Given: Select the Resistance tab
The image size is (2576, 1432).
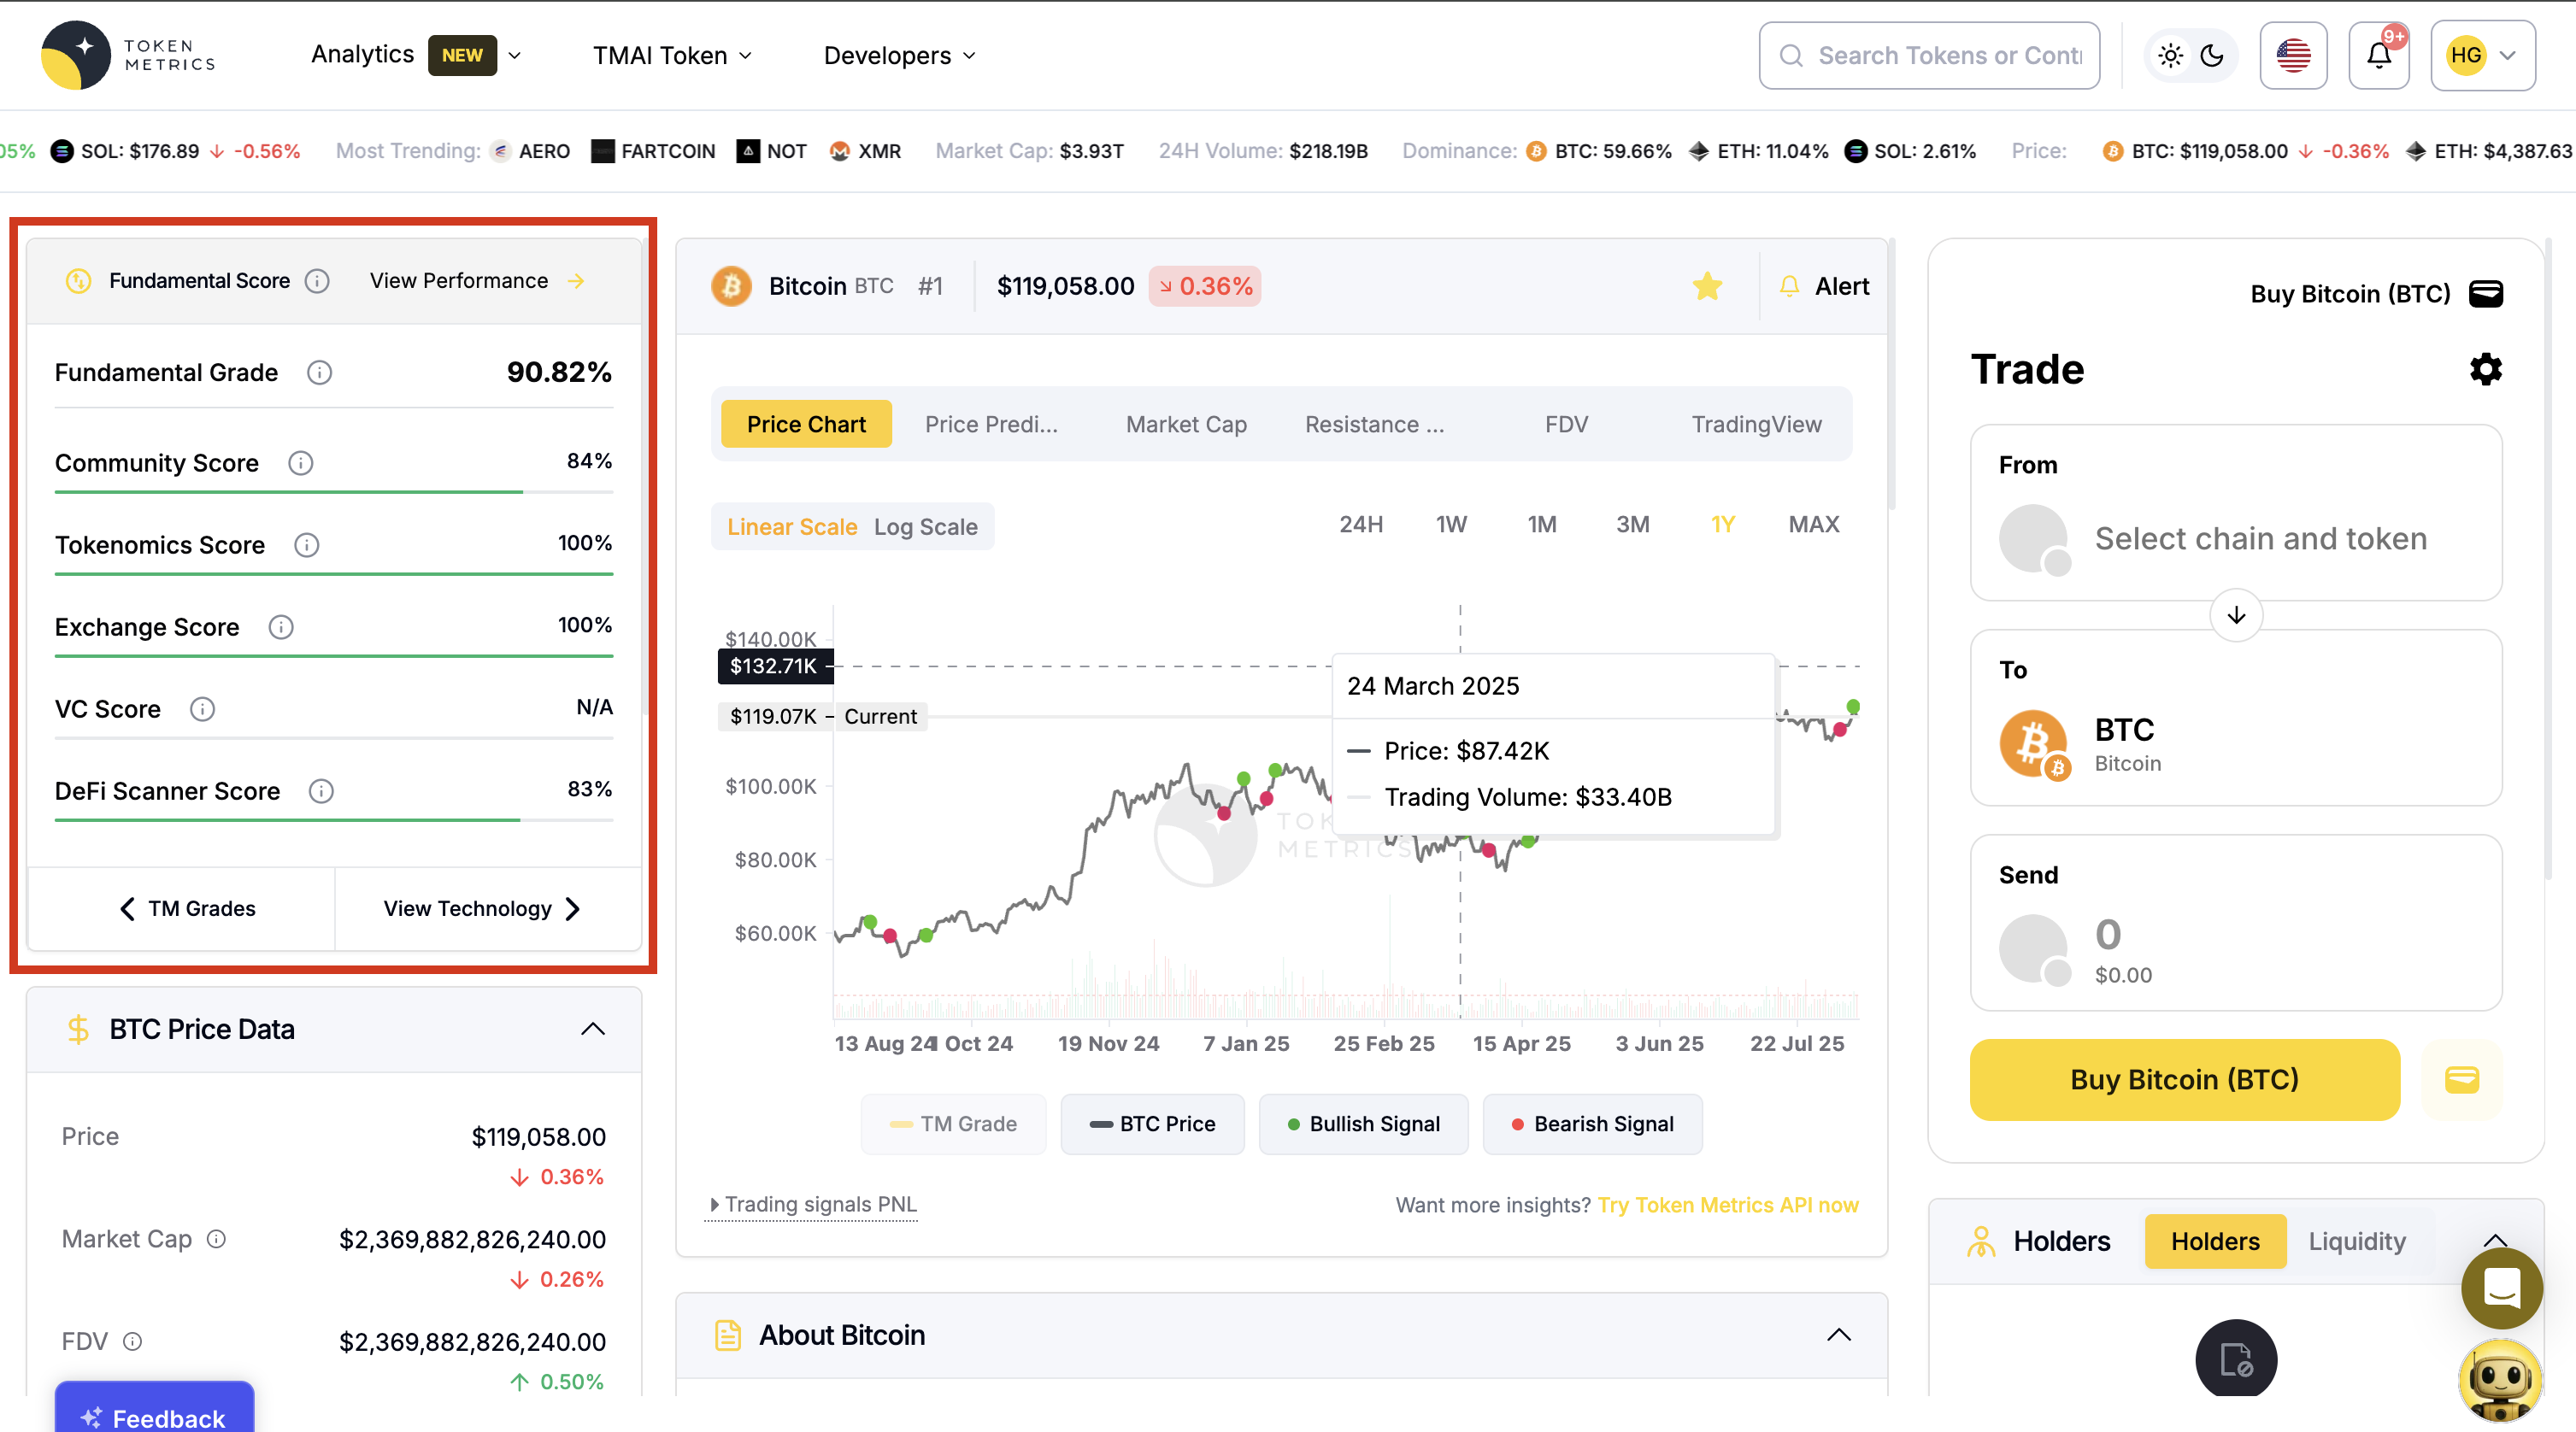Looking at the screenshot, I should [1375, 424].
